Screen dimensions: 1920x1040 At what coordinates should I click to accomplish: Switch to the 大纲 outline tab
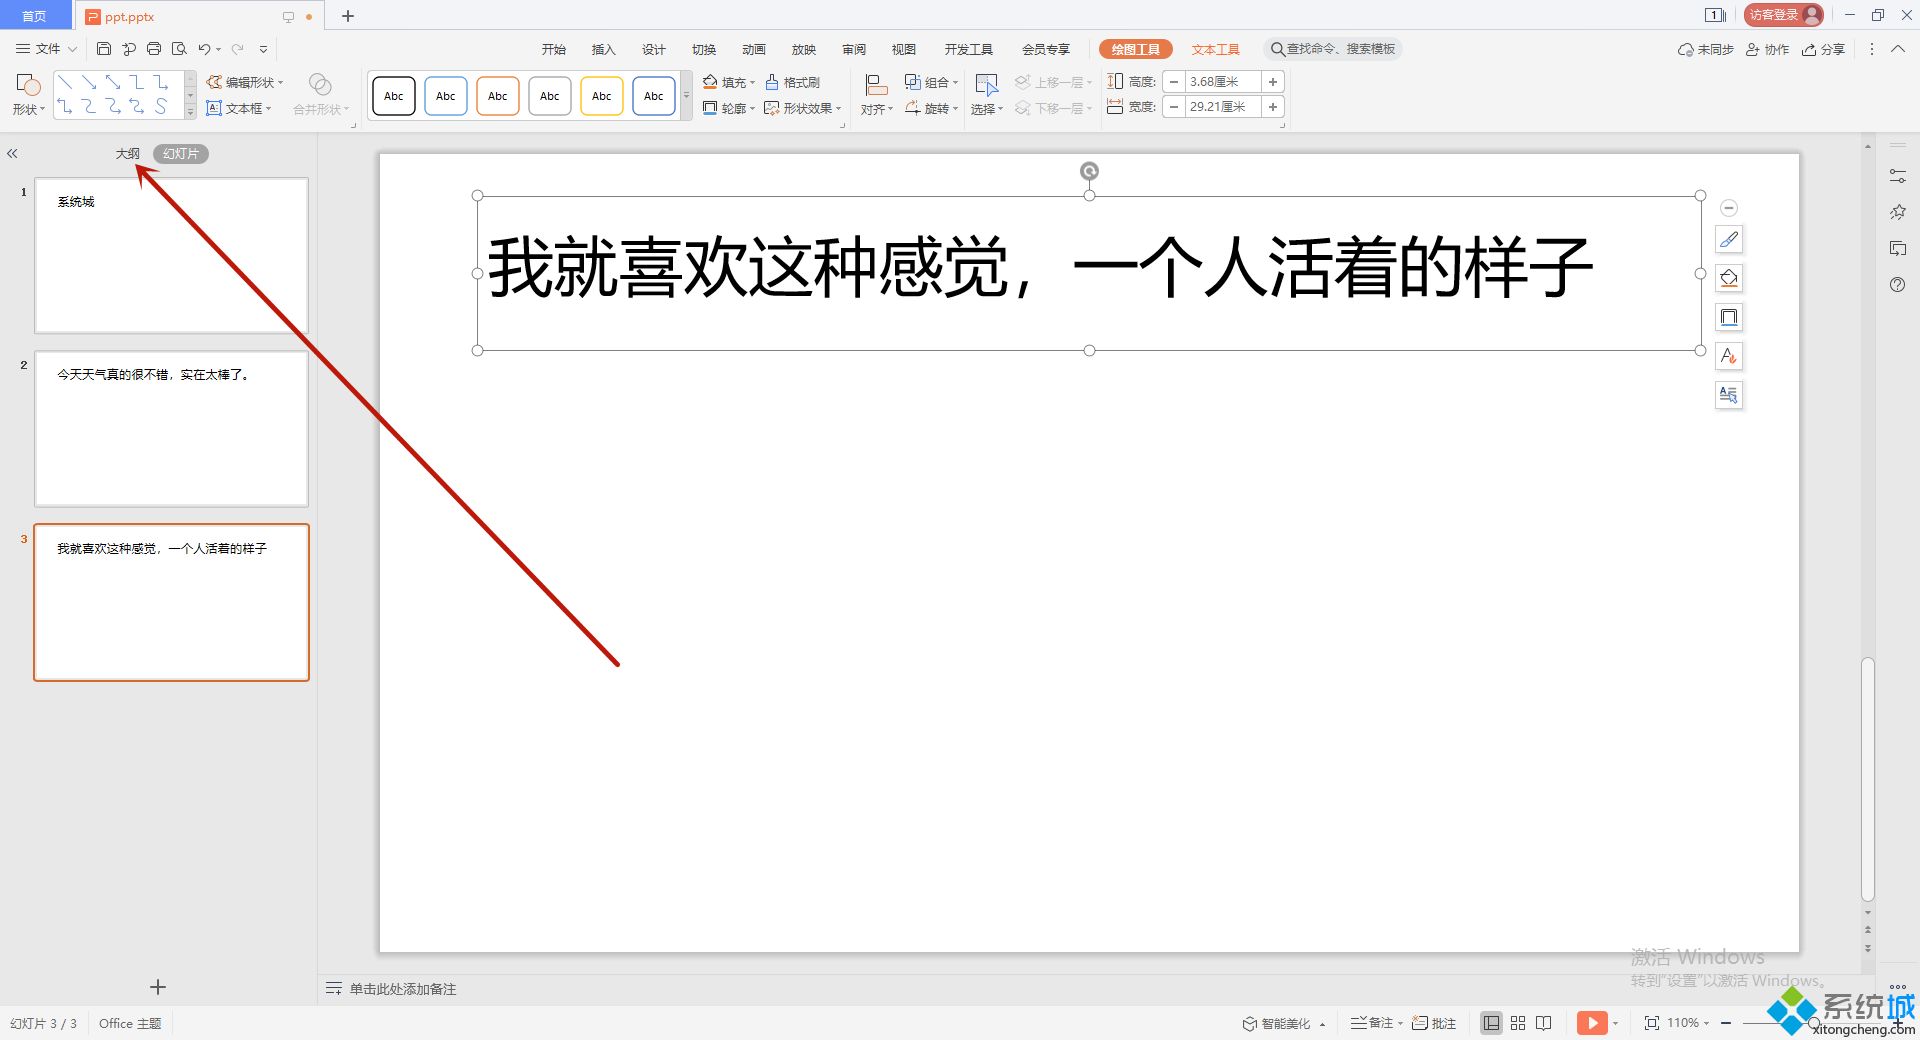pos(127,153)
